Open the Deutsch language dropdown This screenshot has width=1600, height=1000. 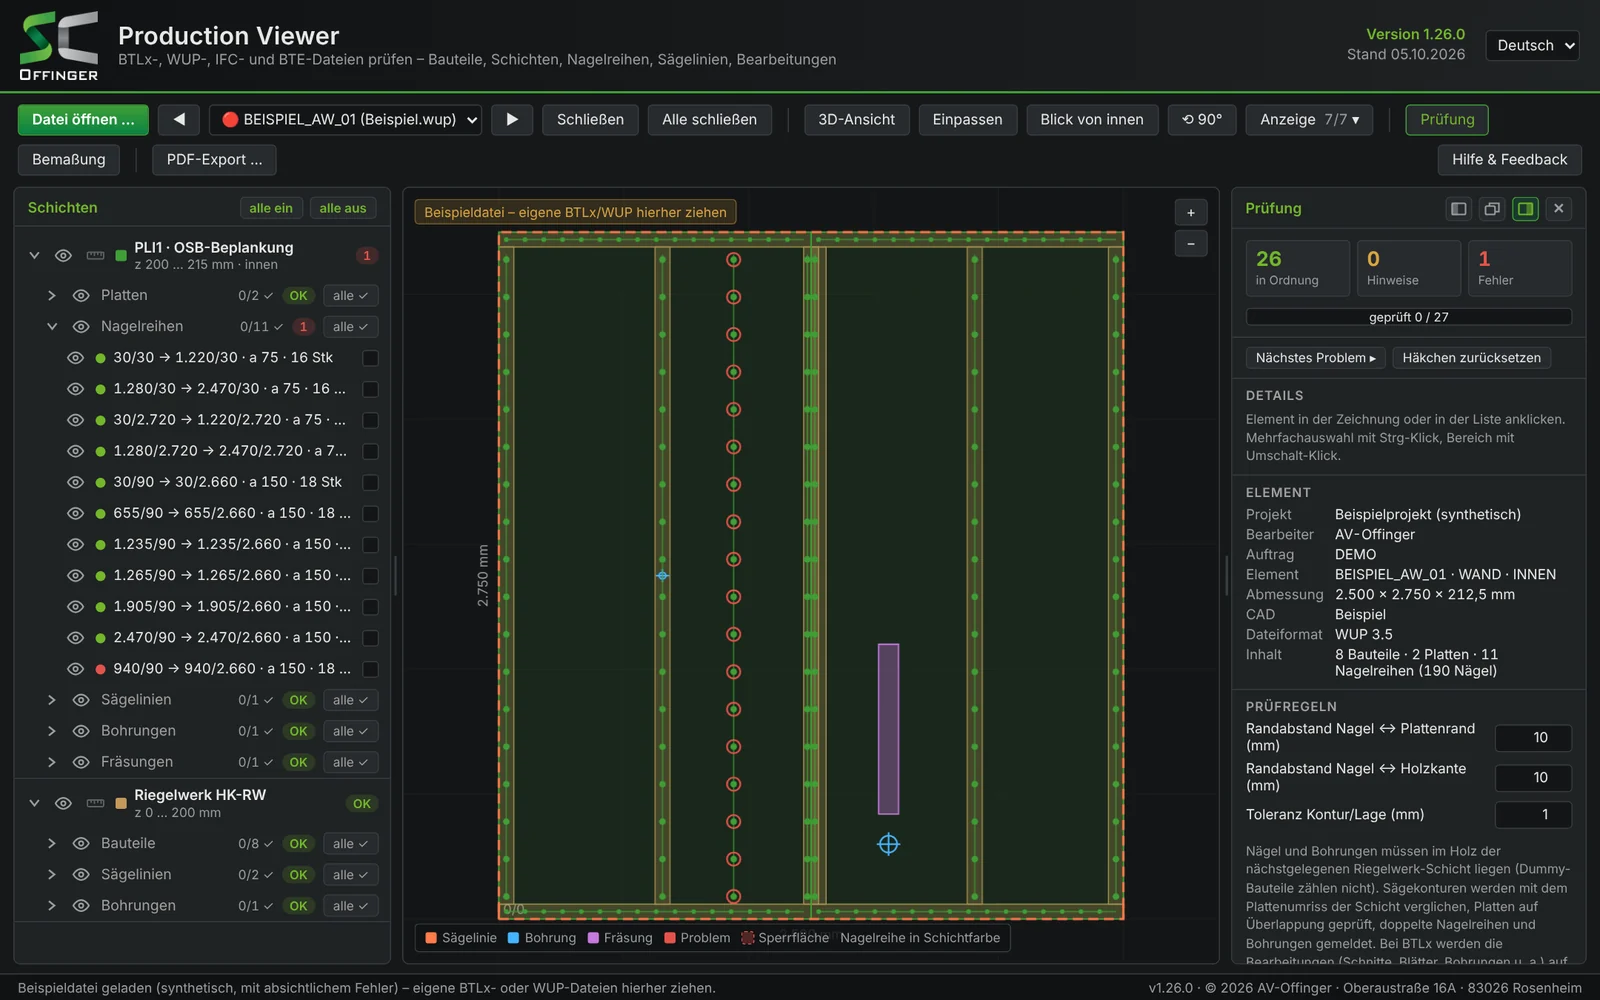pos(1533,45)
